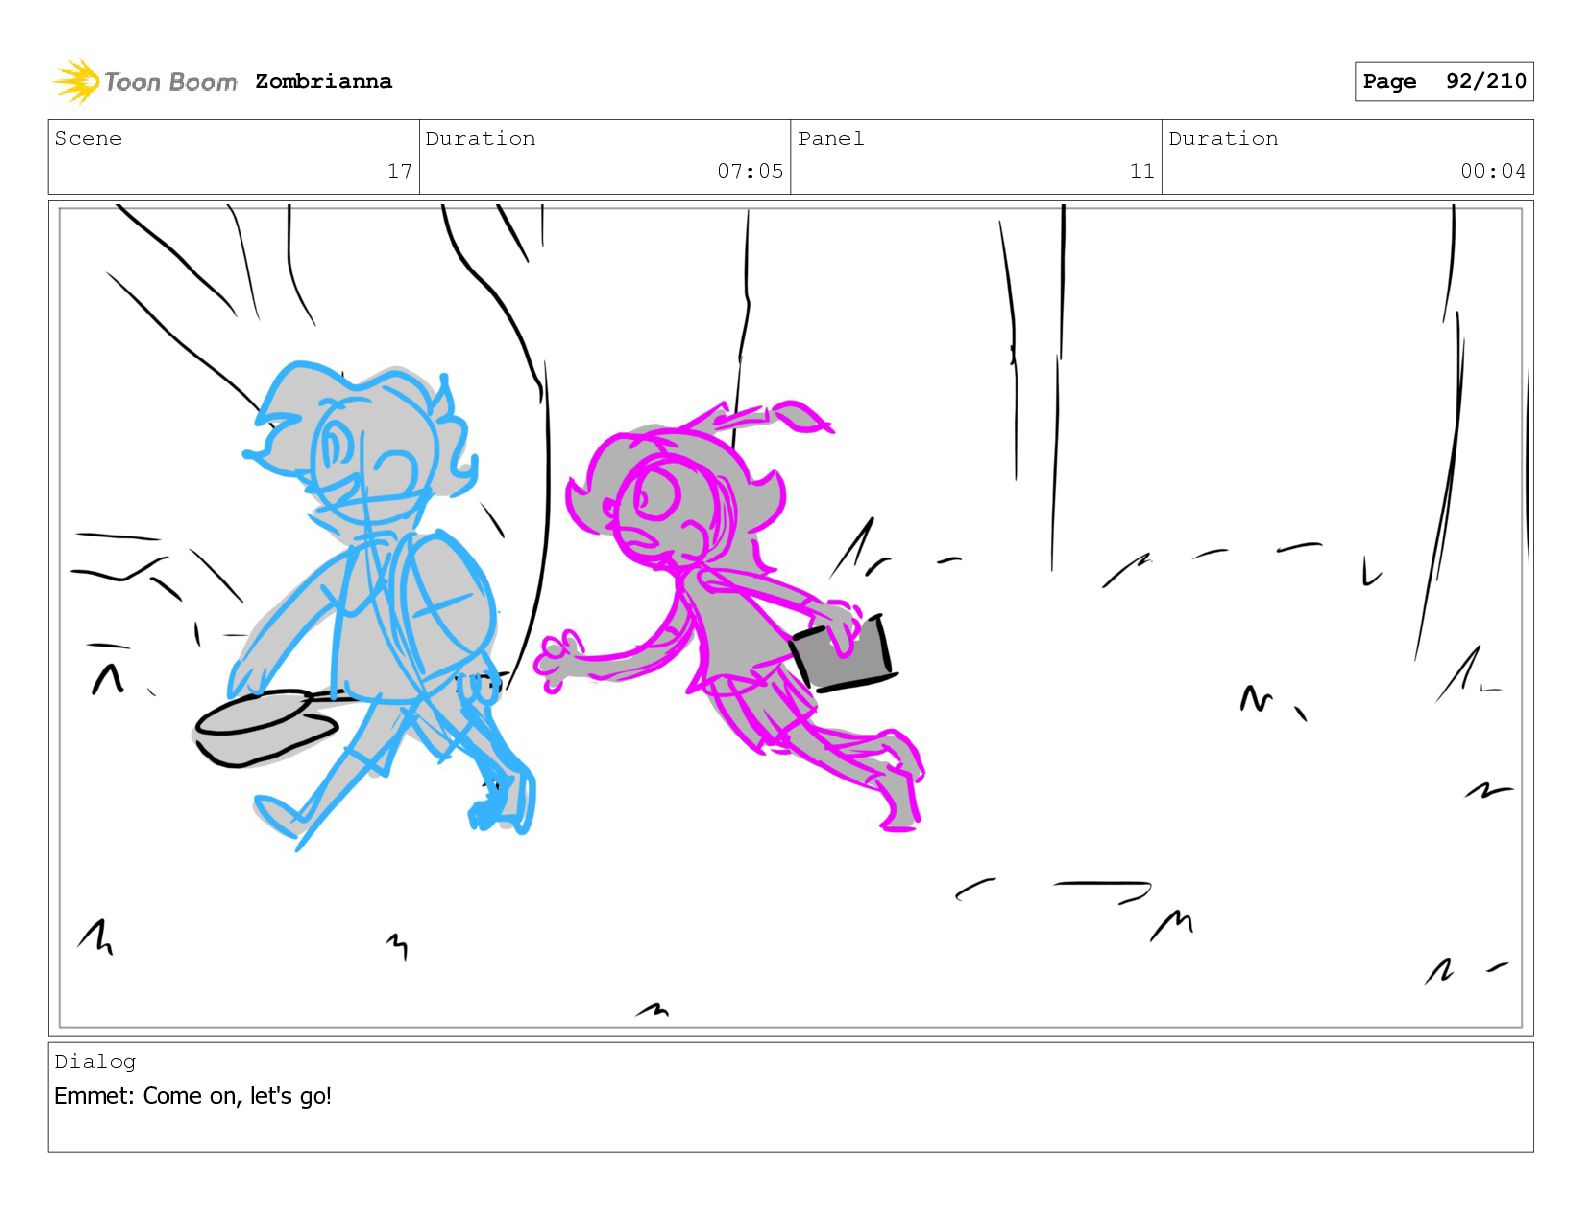This screenshot has width=1584, height=1224.
Task: Click the Toon Boom logo
Action: click(145, 81)
